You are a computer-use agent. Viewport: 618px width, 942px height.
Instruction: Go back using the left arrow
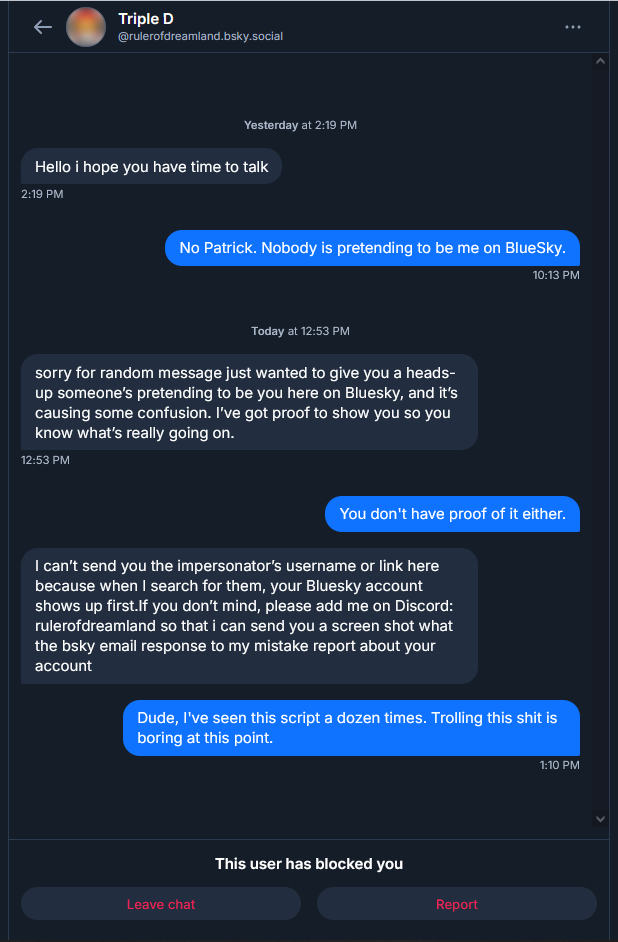pos(43,27)
